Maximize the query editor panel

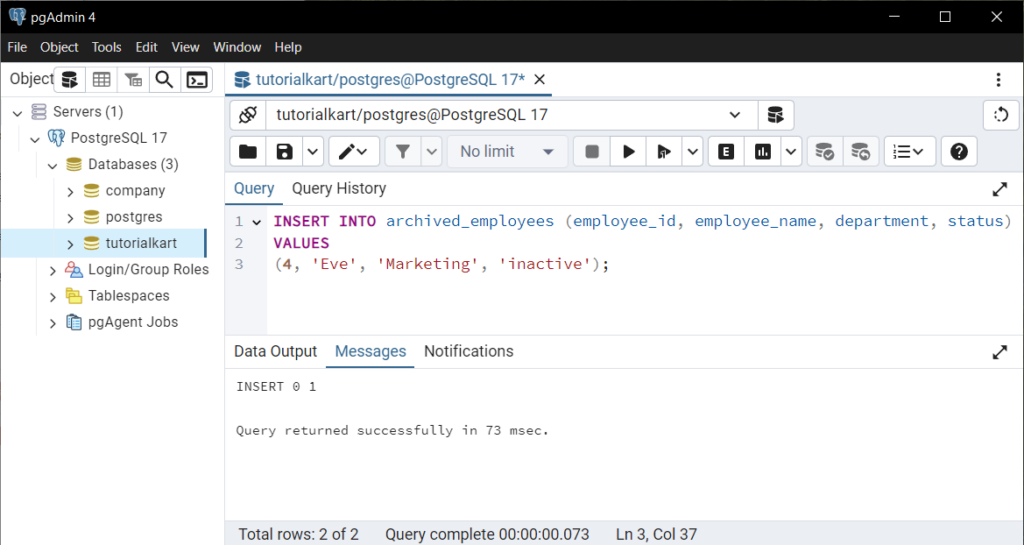pyautogui.click(x=1000, y=189)
